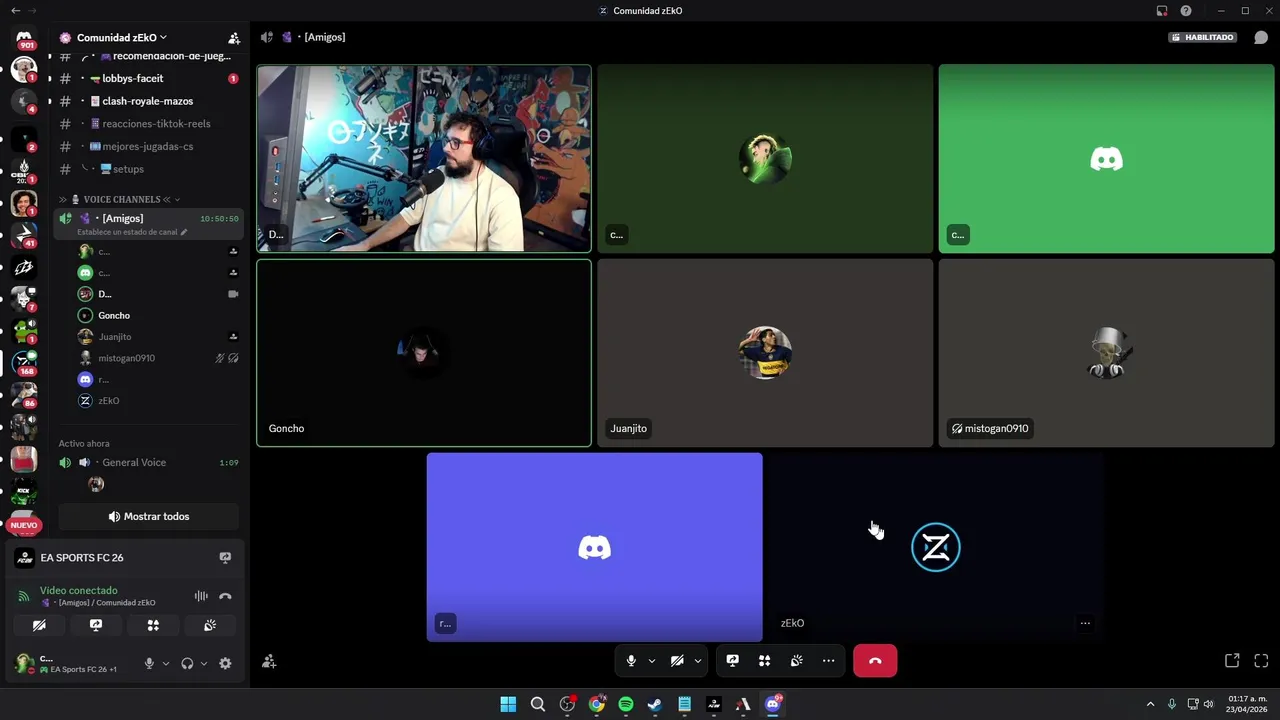Pop out the call window
1280x720 pixels.
coord(1232,661)
